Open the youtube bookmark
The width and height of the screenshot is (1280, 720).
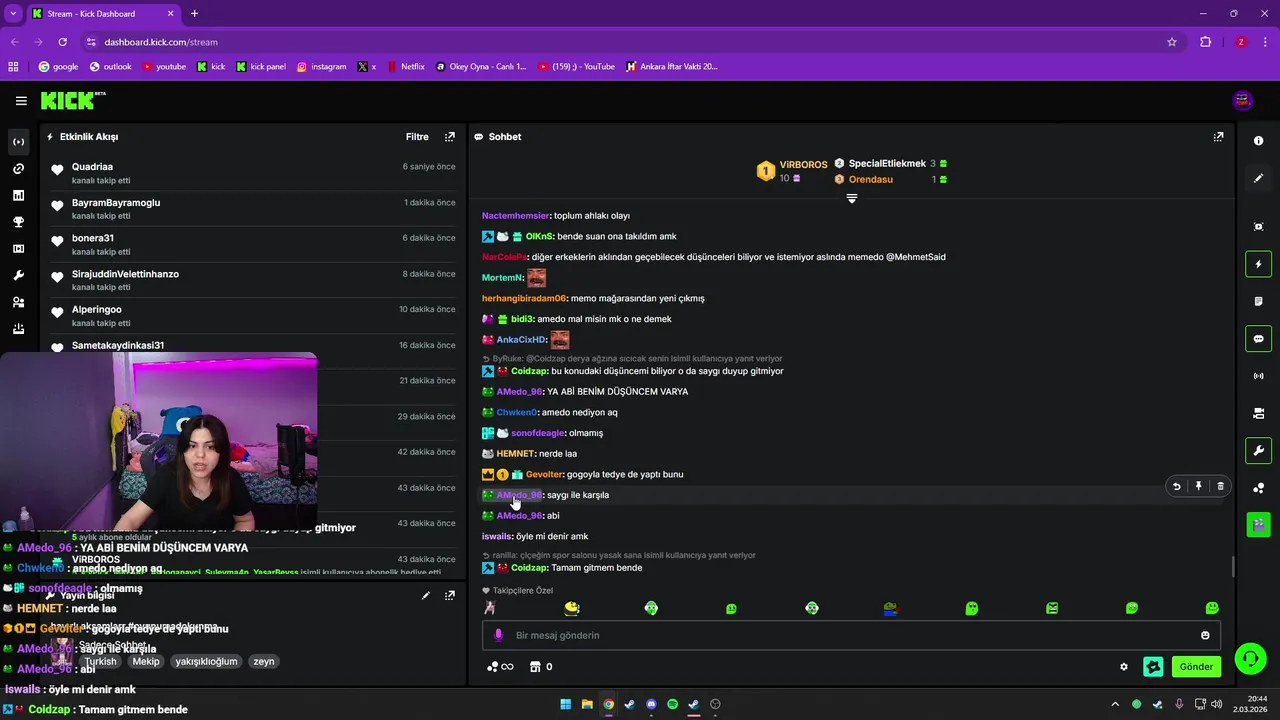164,67
